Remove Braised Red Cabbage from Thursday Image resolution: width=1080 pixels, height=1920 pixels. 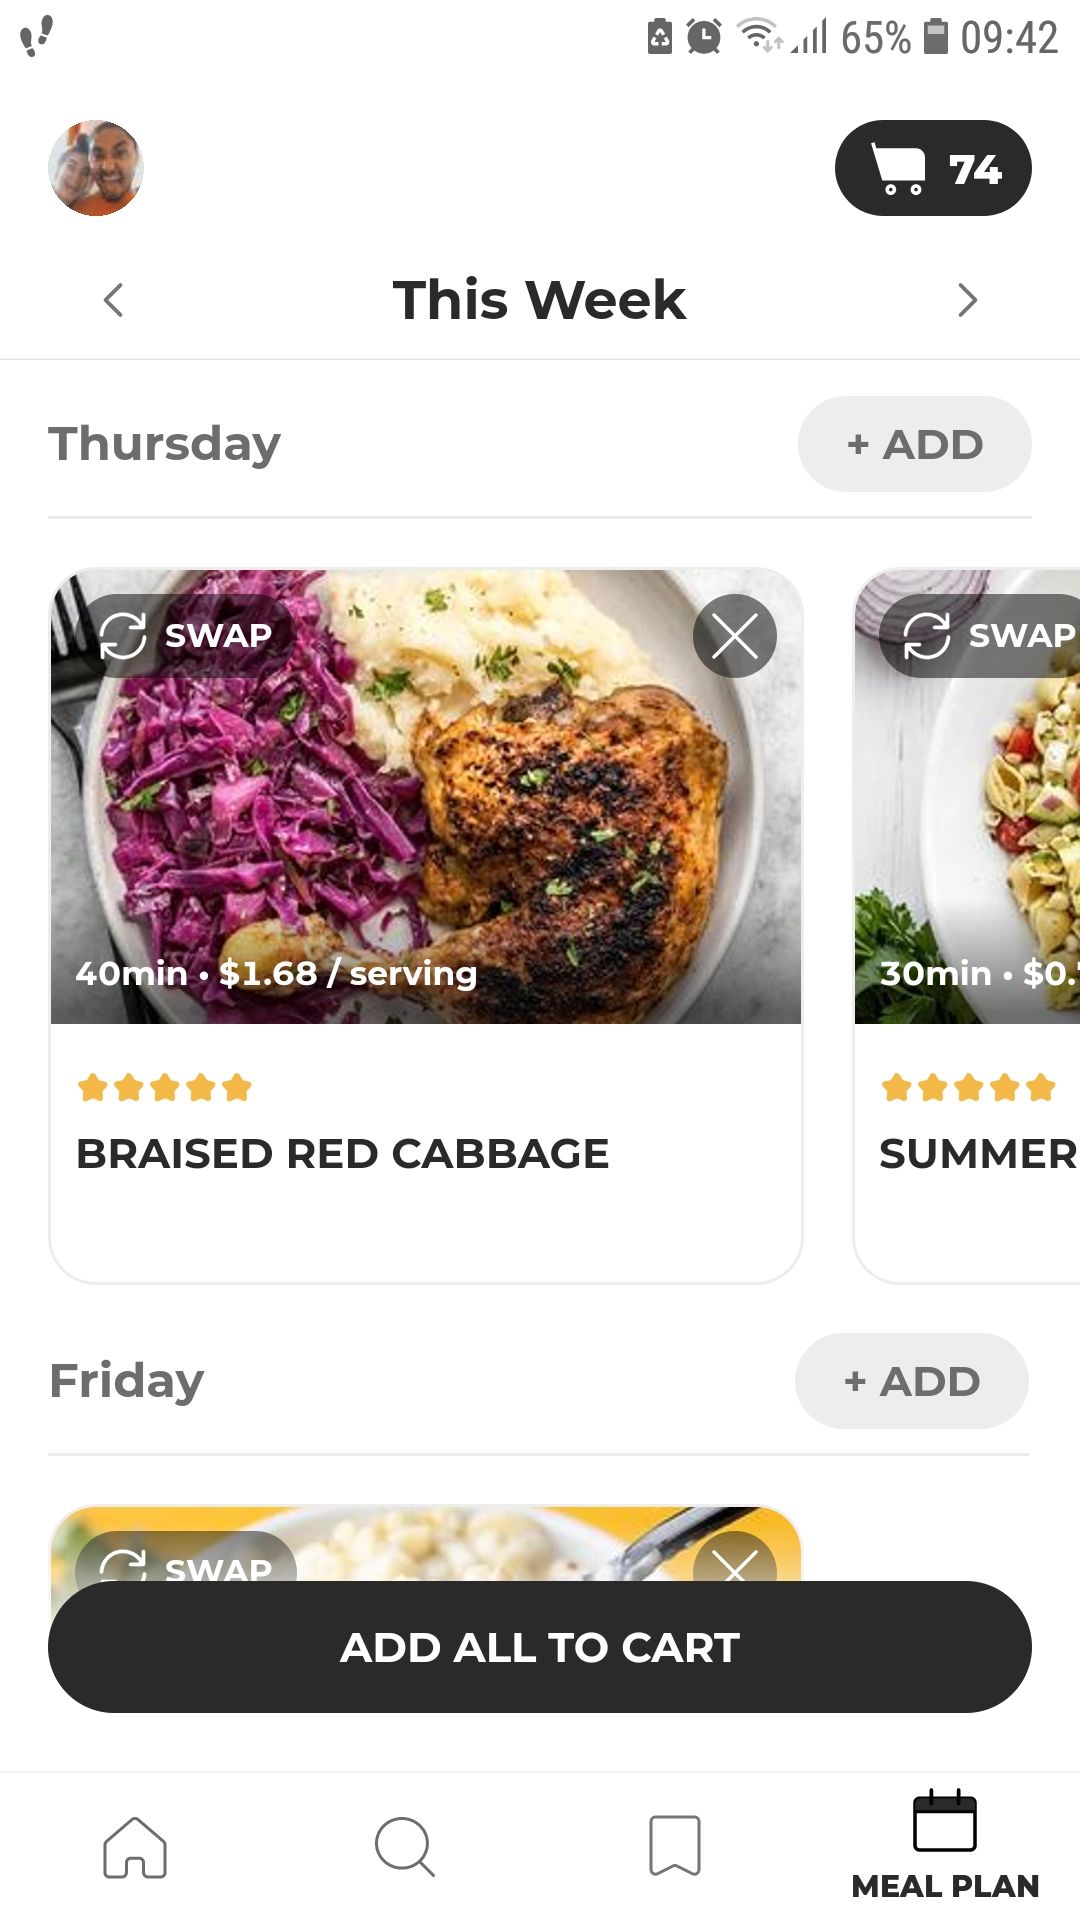735,636
